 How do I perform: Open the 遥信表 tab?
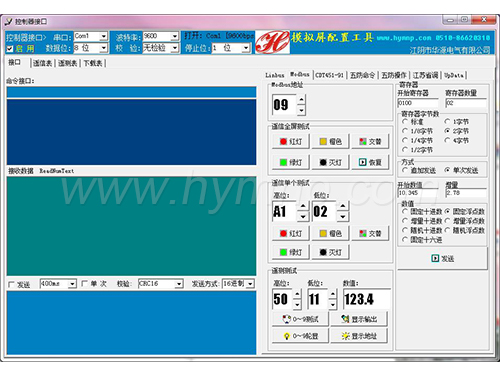[x=42, y=63]
